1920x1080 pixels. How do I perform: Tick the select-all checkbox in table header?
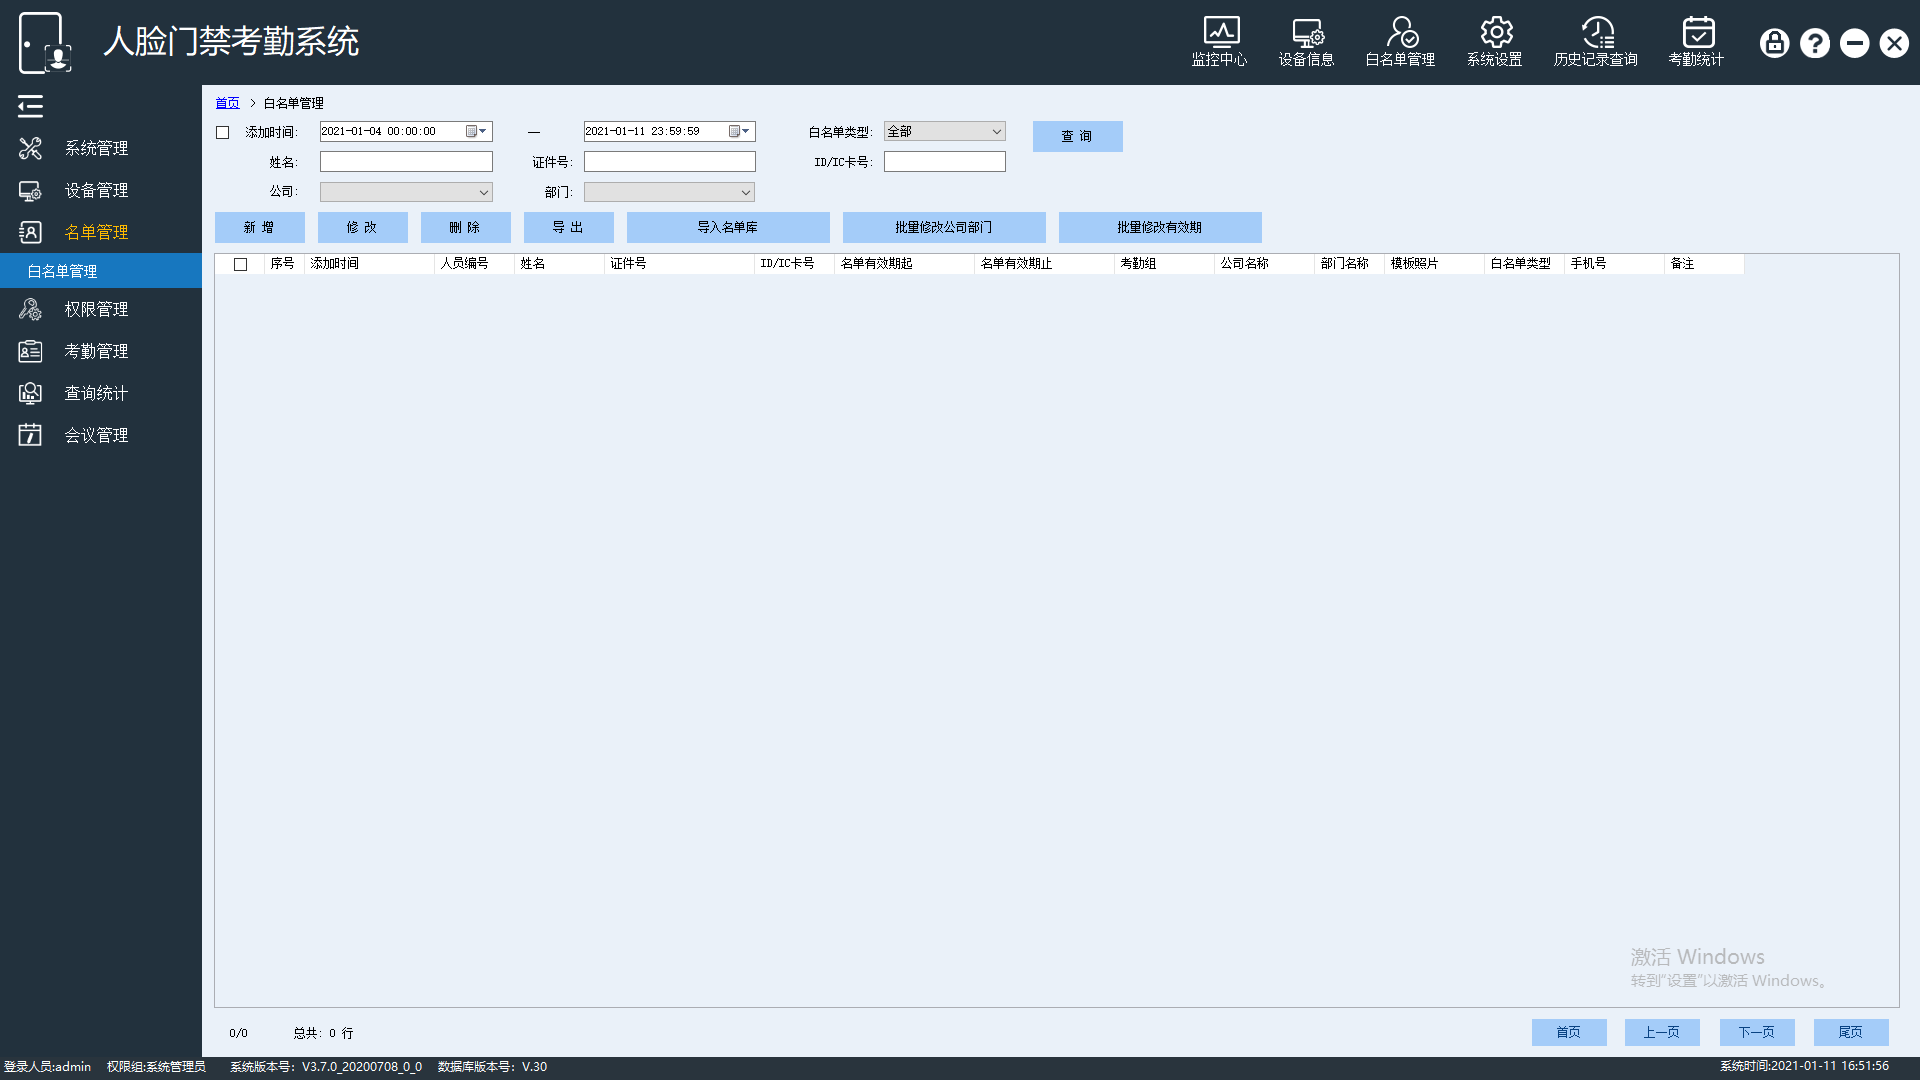240,264
